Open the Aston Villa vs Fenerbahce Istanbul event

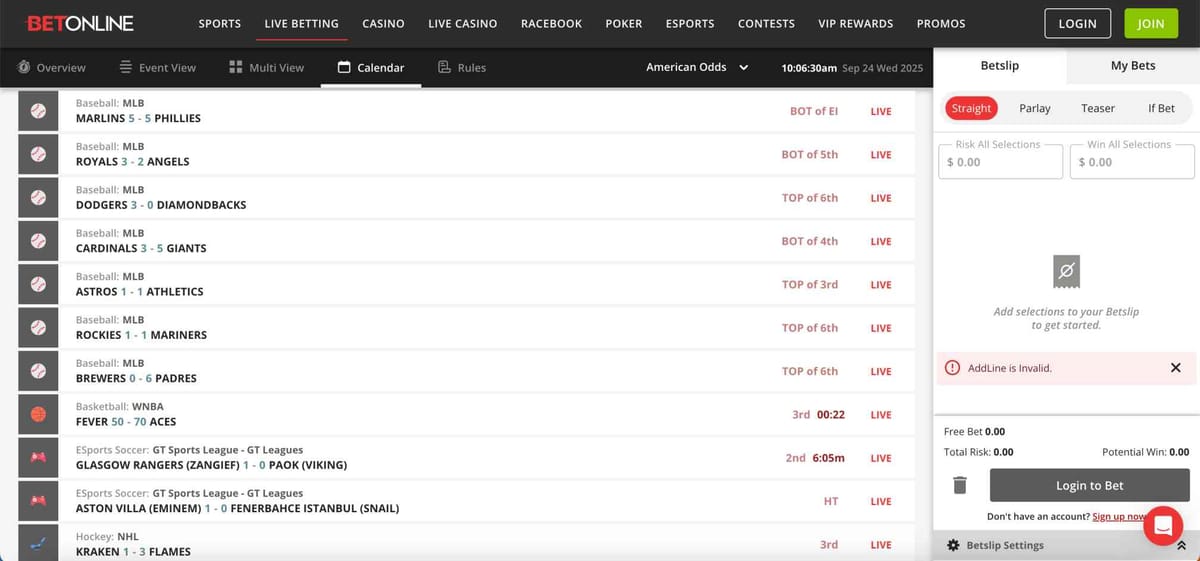466,500
